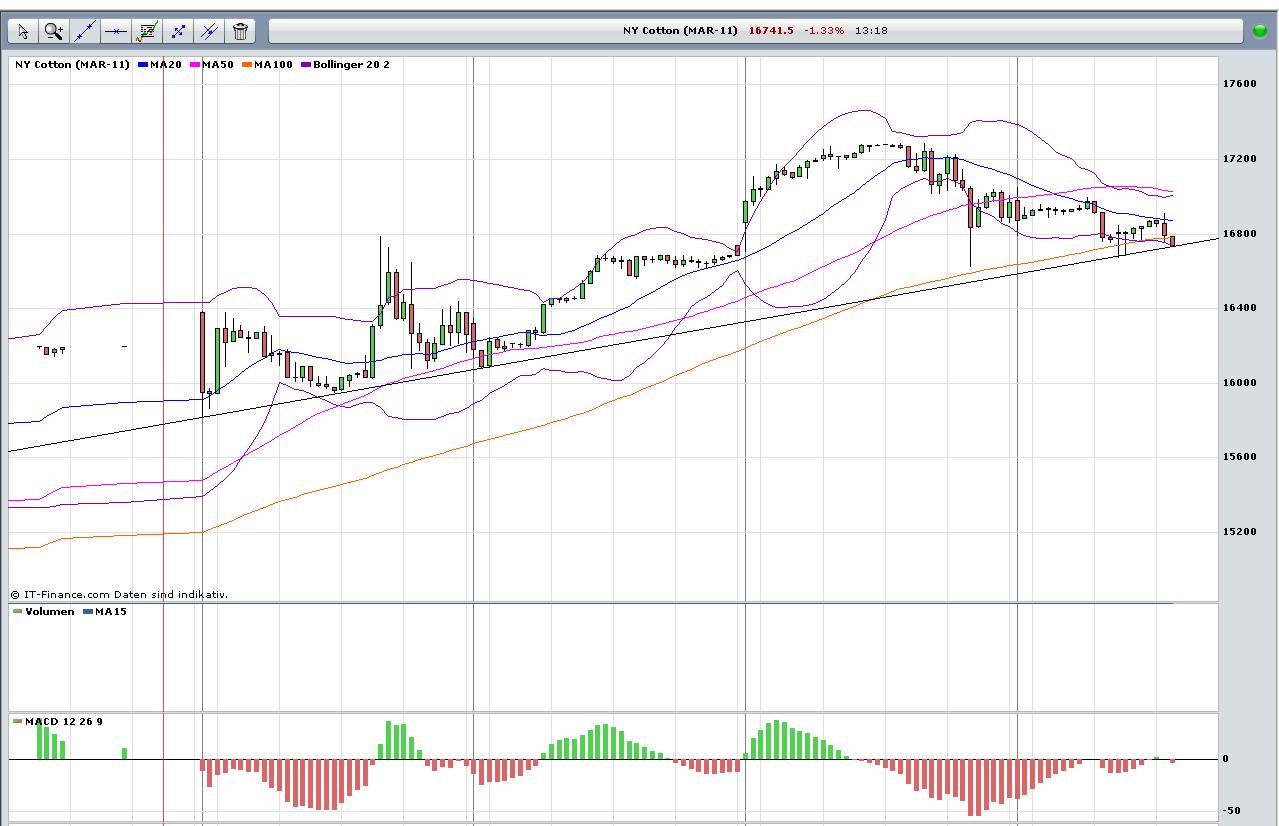Screen dimensions: 1279x826
Task: Click the MA20 blue color swatch
Action: pos(143,65)
